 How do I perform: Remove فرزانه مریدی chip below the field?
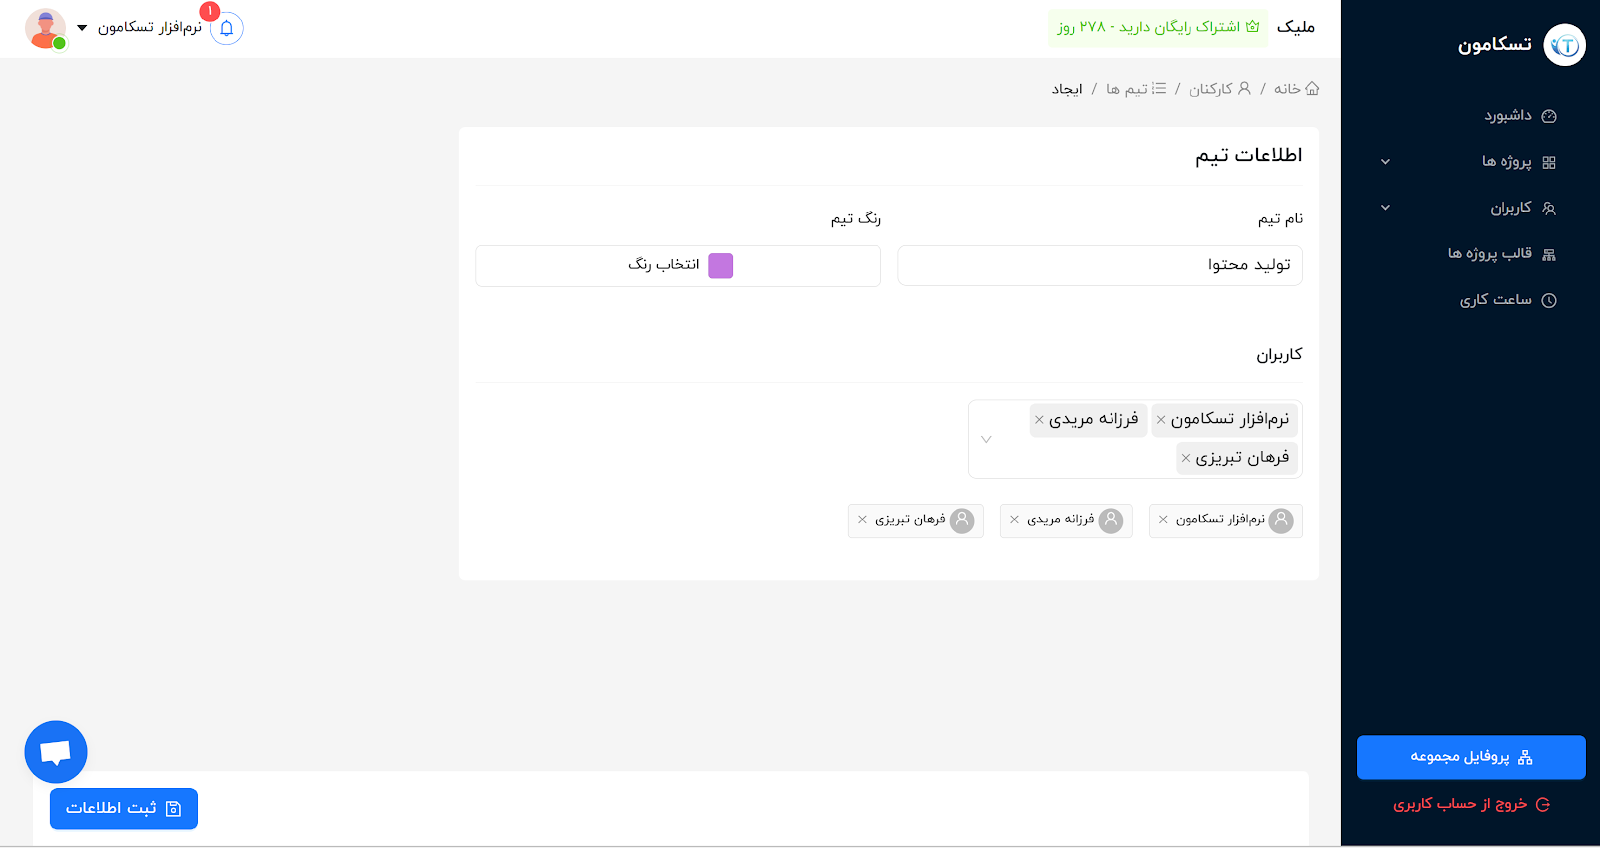coord(1013,520)
